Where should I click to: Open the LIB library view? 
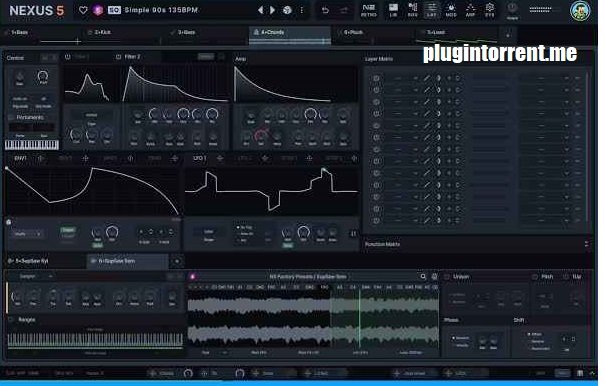coord(393,10)
